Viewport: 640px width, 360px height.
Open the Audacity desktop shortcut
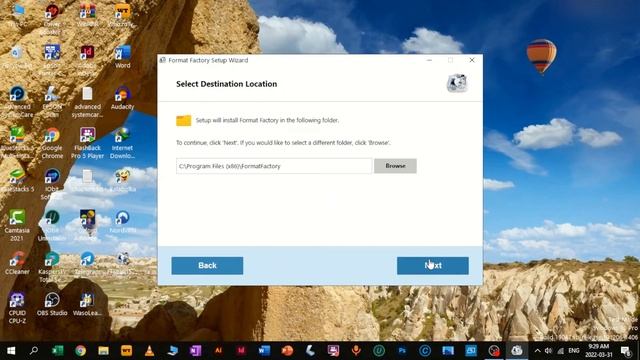122,98
